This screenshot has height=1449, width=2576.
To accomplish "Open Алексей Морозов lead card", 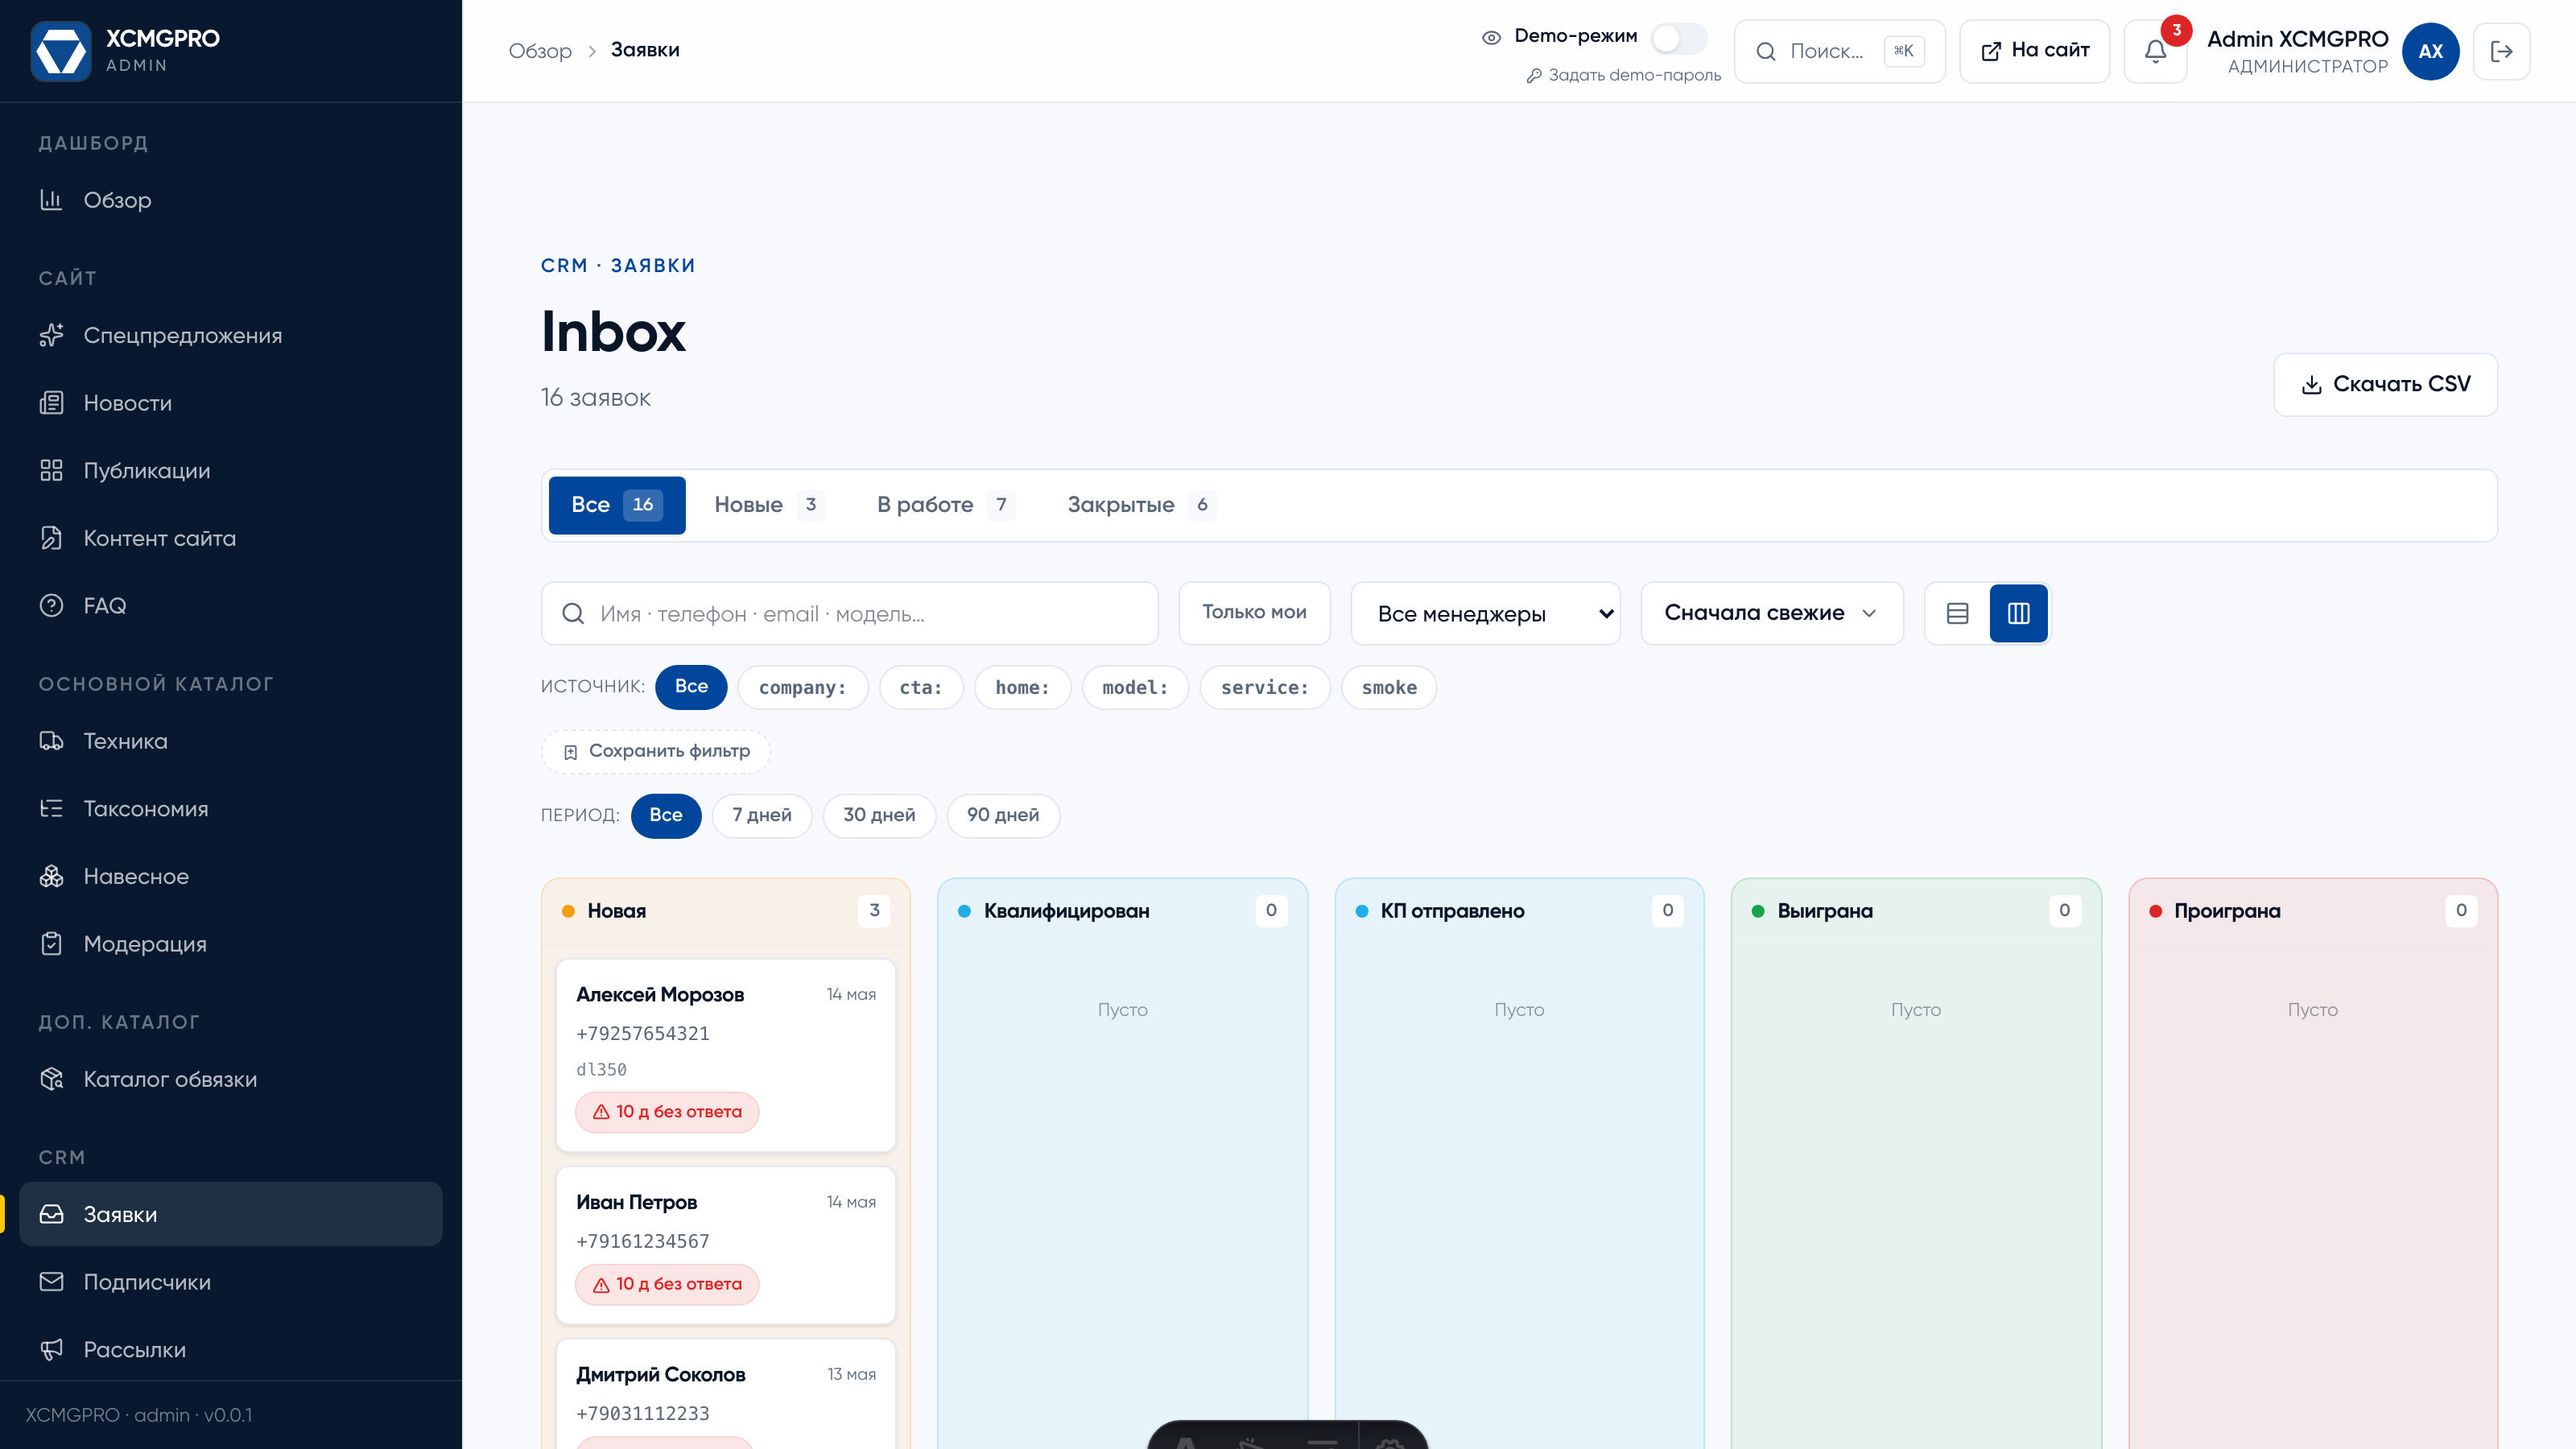I will (725, 1055).
